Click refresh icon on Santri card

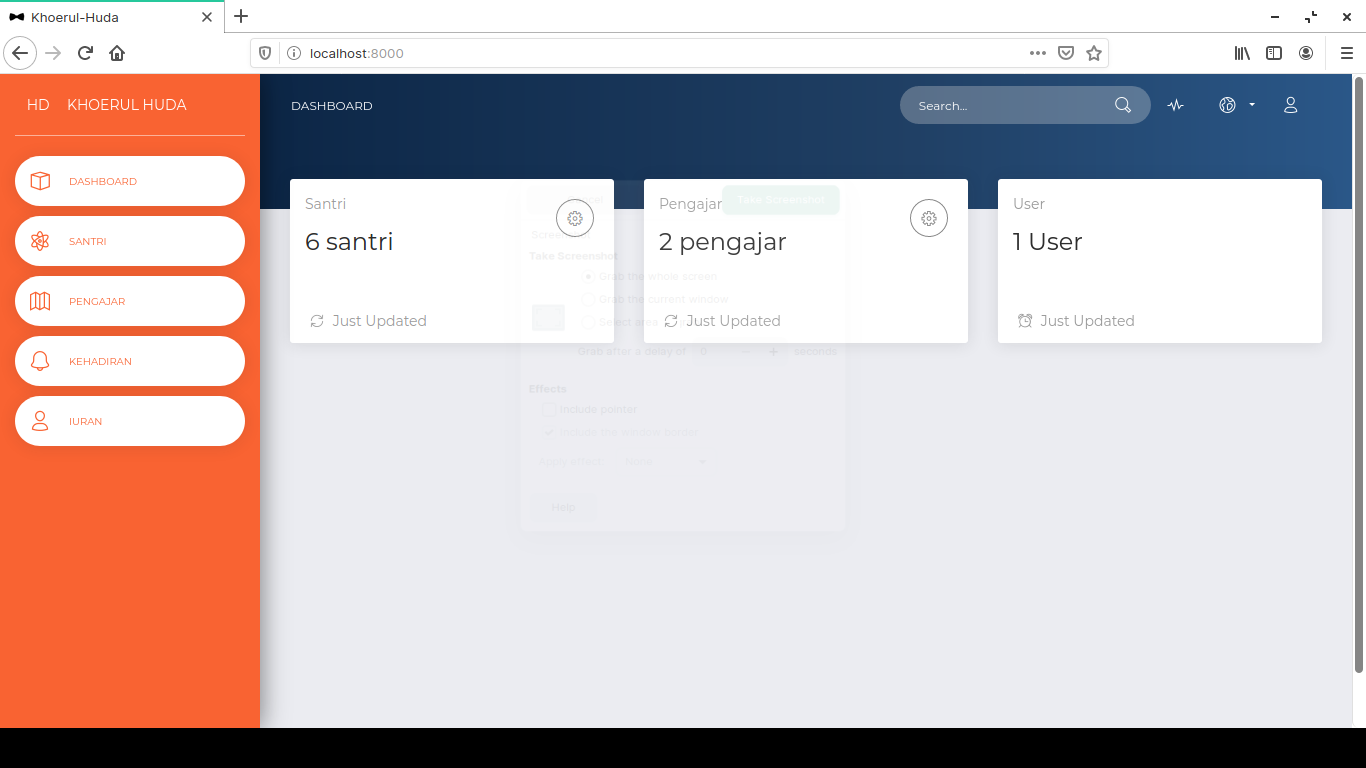point(317,321)
